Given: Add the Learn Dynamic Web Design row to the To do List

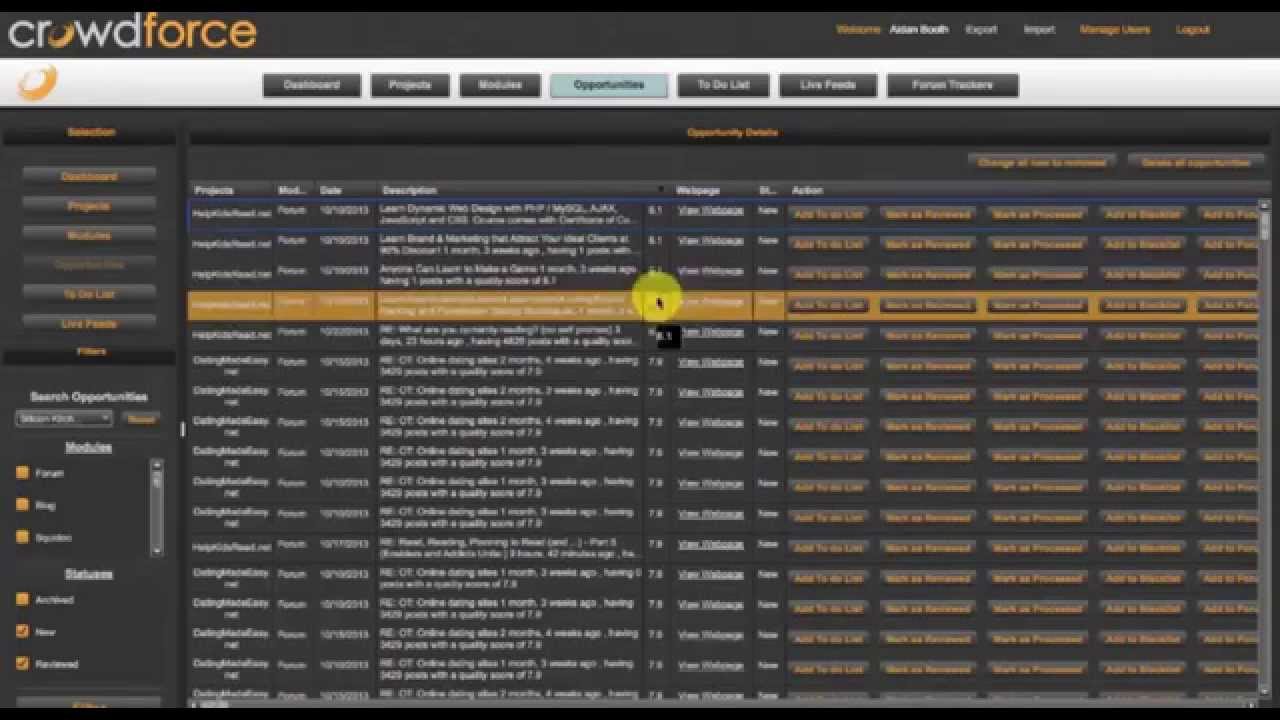Looking at the screenshot, I should point(828,214).
